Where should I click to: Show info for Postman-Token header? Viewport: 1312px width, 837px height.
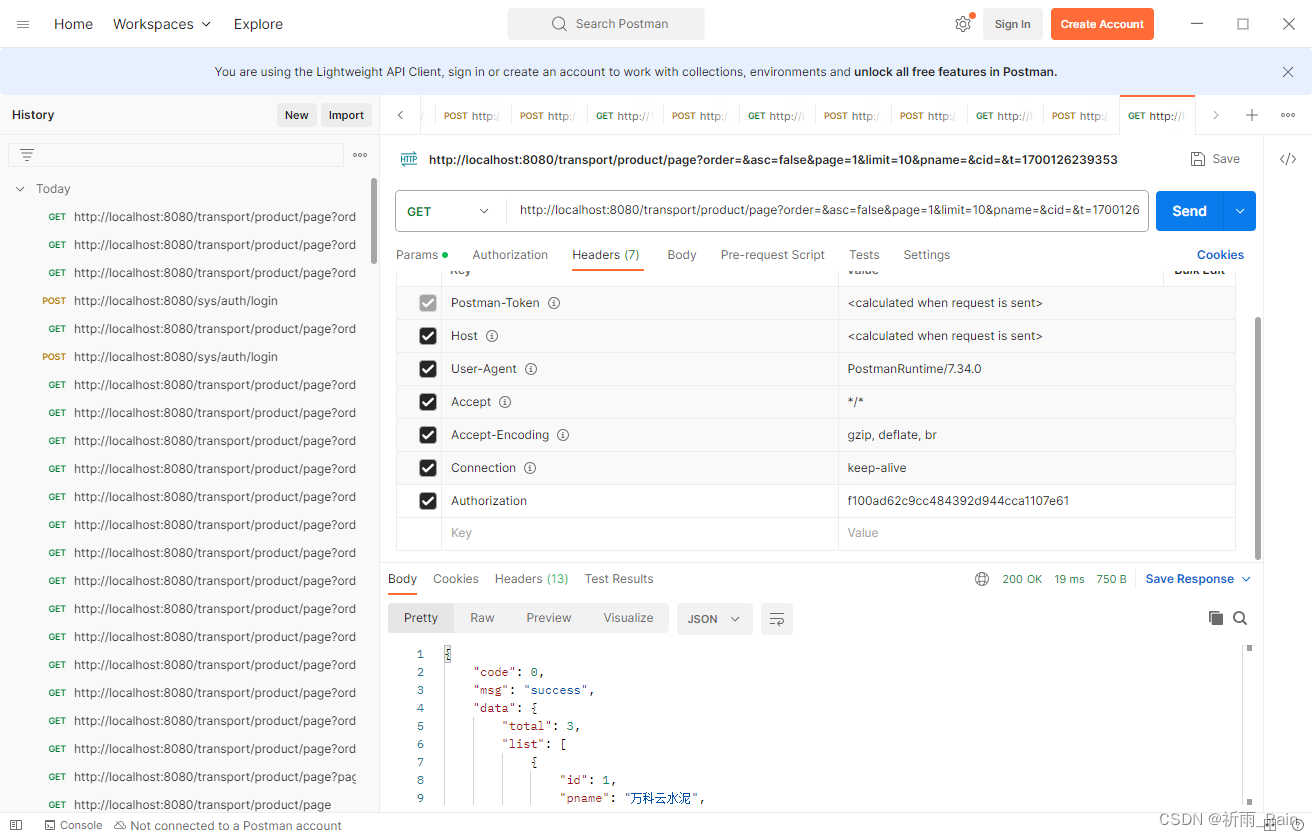554,303
